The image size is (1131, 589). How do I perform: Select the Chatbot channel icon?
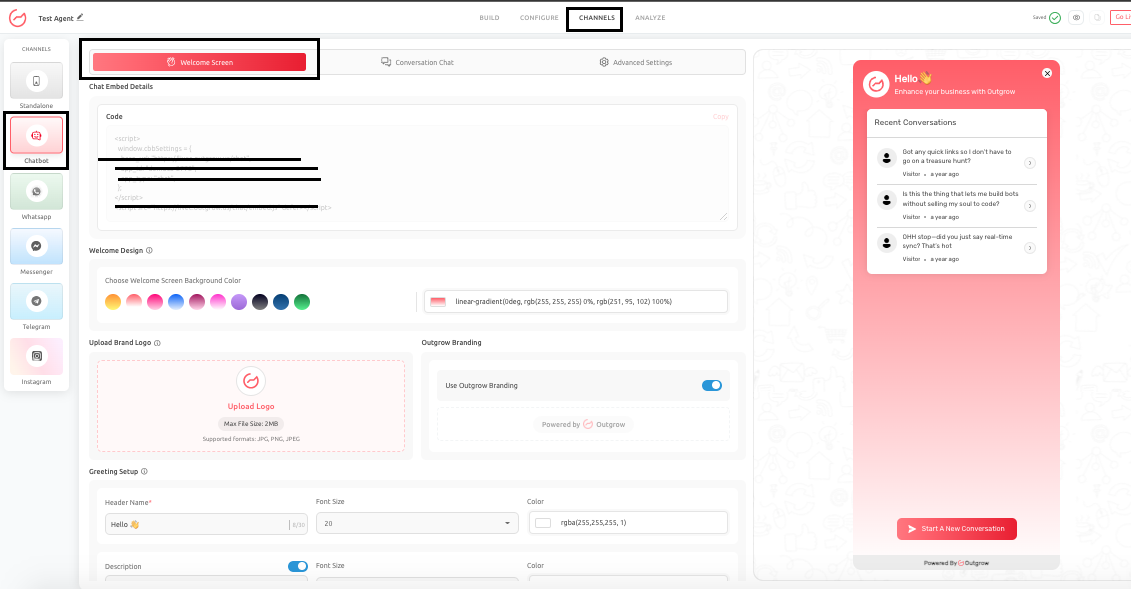pos(36,136)
